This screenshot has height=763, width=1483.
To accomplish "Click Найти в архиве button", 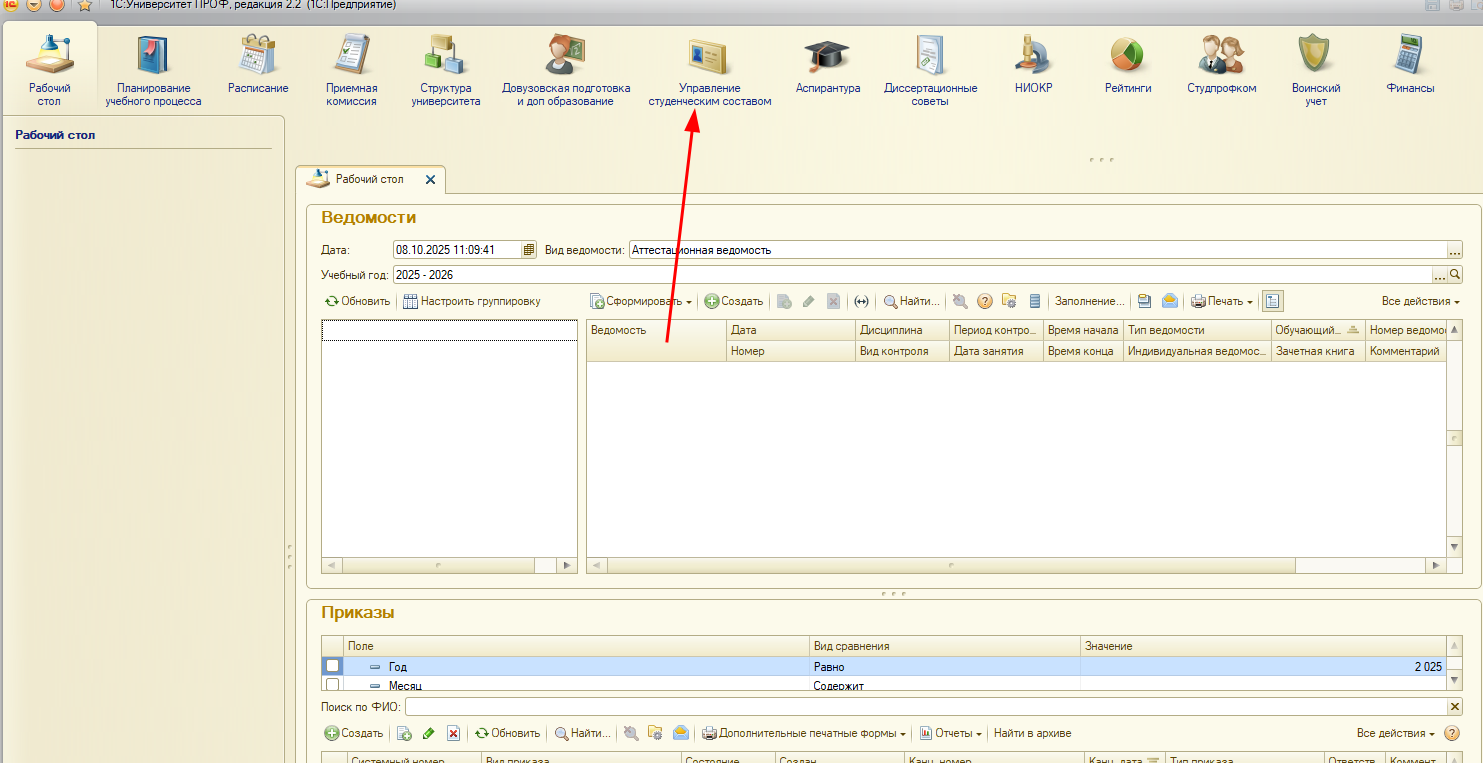I will coord(1032,733).
